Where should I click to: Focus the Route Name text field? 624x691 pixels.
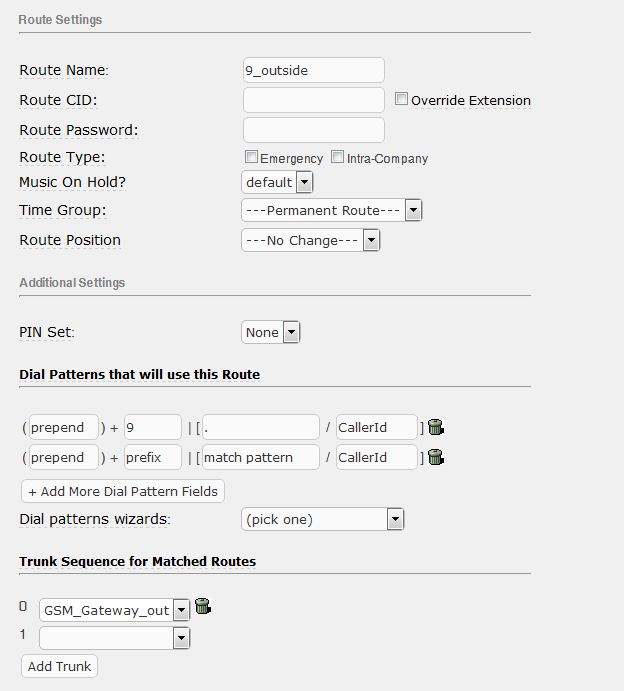point(314,70)
